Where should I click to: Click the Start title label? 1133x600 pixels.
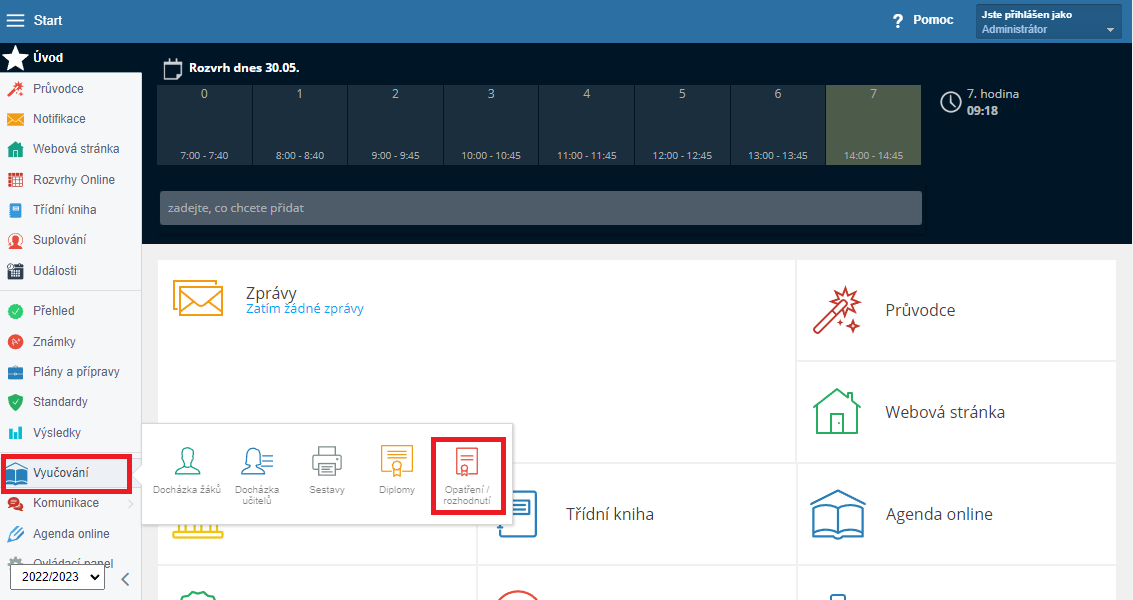(x=48, y=20)
